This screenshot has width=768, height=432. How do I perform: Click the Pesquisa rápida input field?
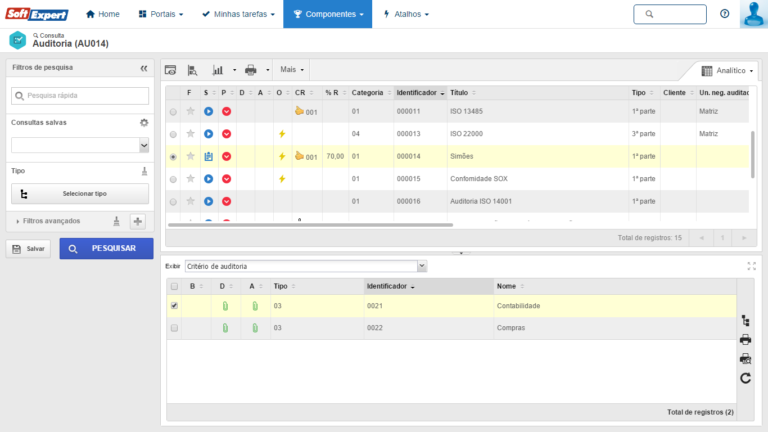coord(80,96)
